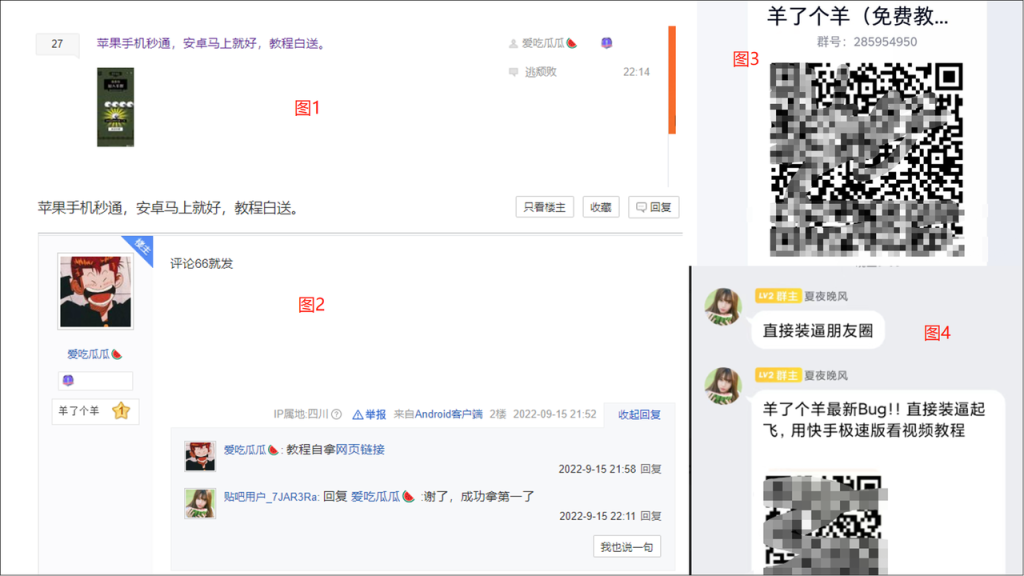Click LV2 群主 badge on second message
The image size is (1024, 576).
777,375
